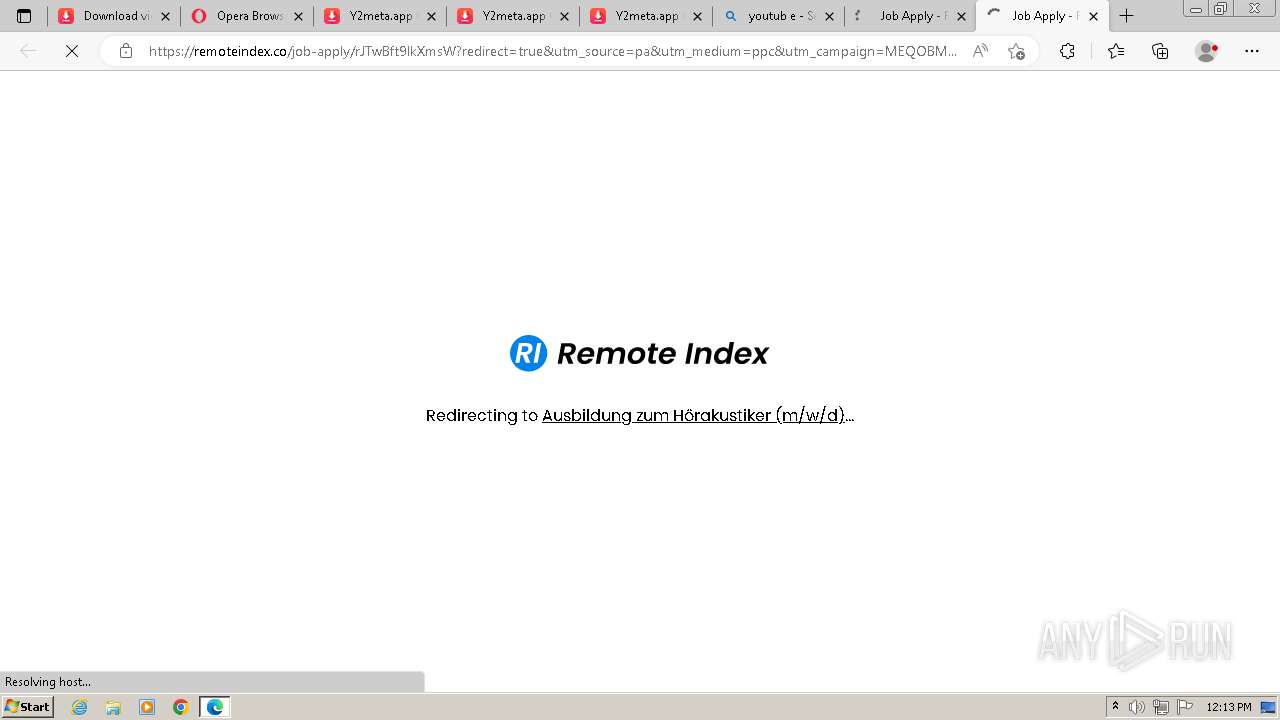Open File Explorer from taskbar
This screenshot has width=1280, height=720.
pyautogui.click(x=113, y=707)
